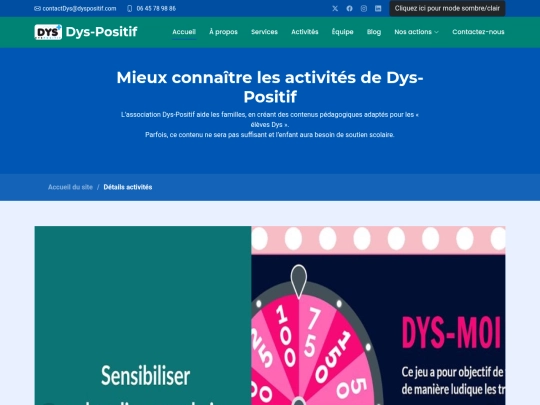This screenshot has width=540, height=405.
Task: Click the envelope email icon
Action: tap(37, 9)
